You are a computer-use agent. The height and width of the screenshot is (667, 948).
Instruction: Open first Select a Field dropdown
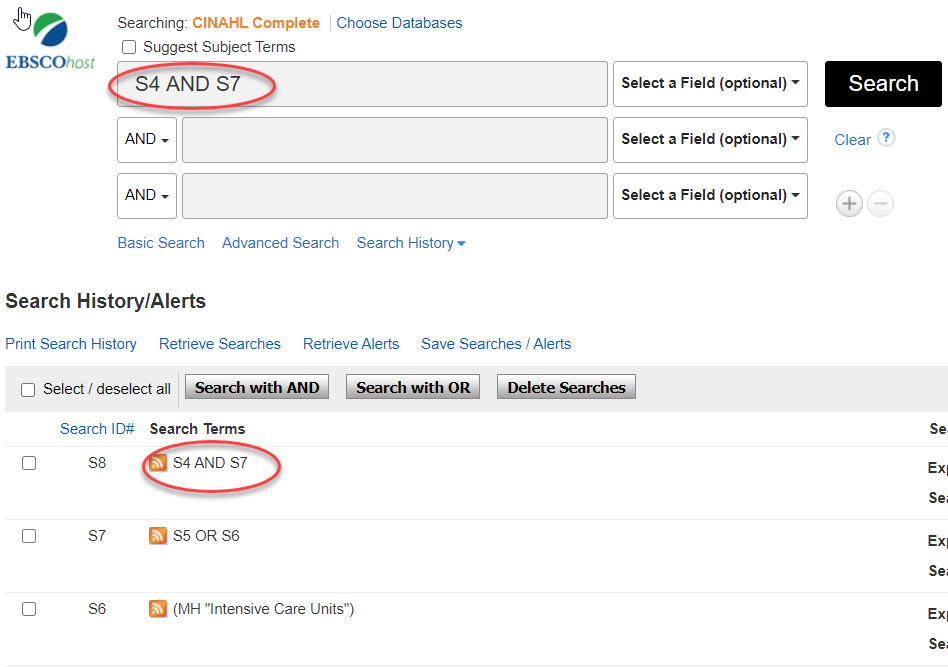[710, 84]
